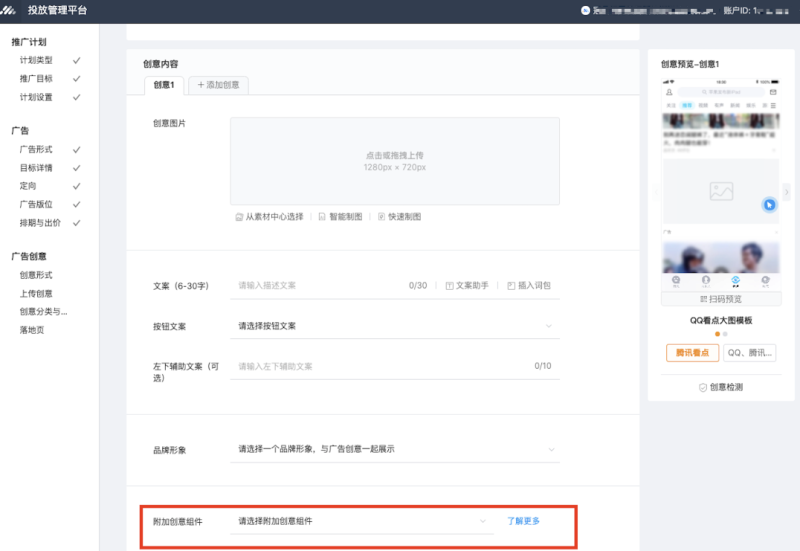This screenshot has height=551, width=800.
Task: Jump to 创意分类与... section
Action: 43,312
